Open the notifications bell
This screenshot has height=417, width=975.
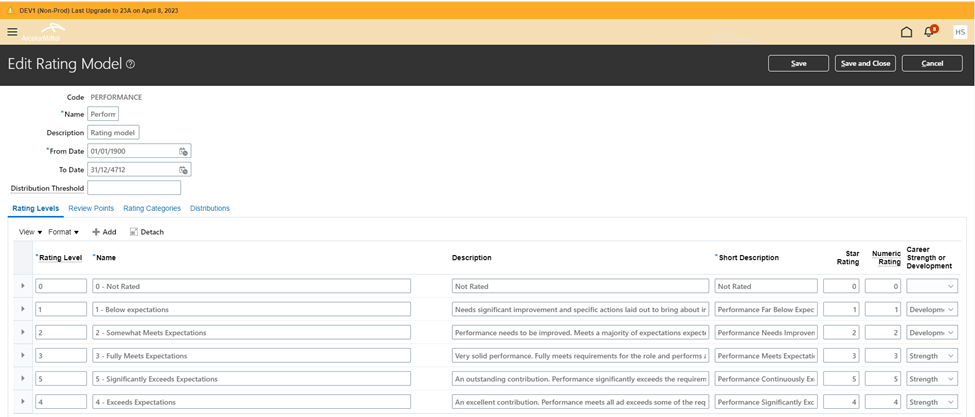pyautogui.click(x=930, y=31)
